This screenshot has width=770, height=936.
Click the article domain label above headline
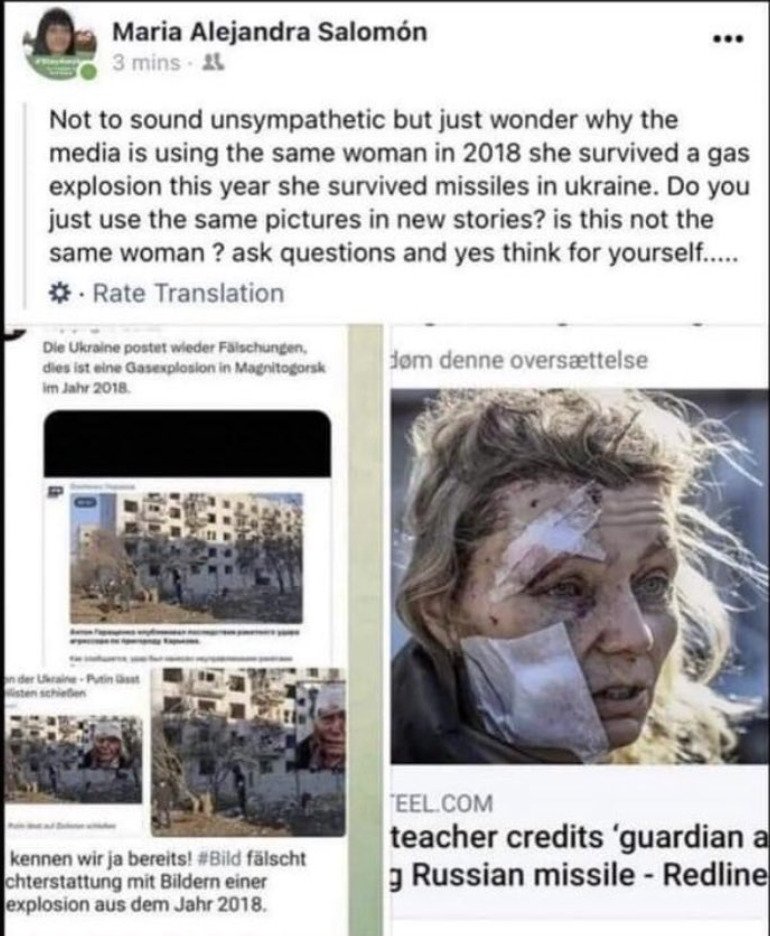coord(442,804)
